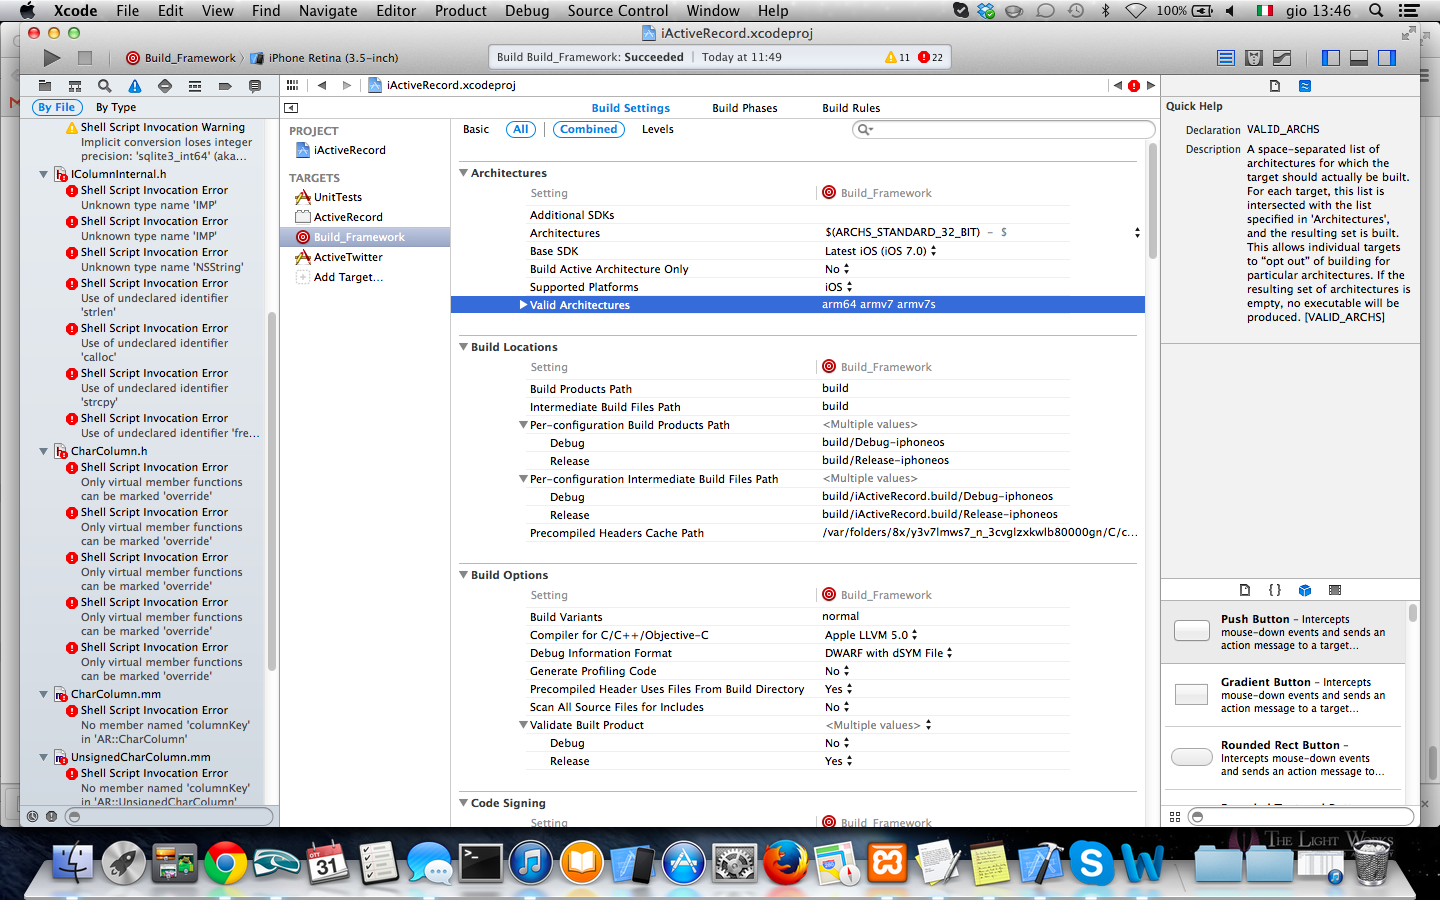This screenshot has height=900, width=1440.
Task: Click the build settings search field
Action: pyautogui.click(x=1003, y=129)
